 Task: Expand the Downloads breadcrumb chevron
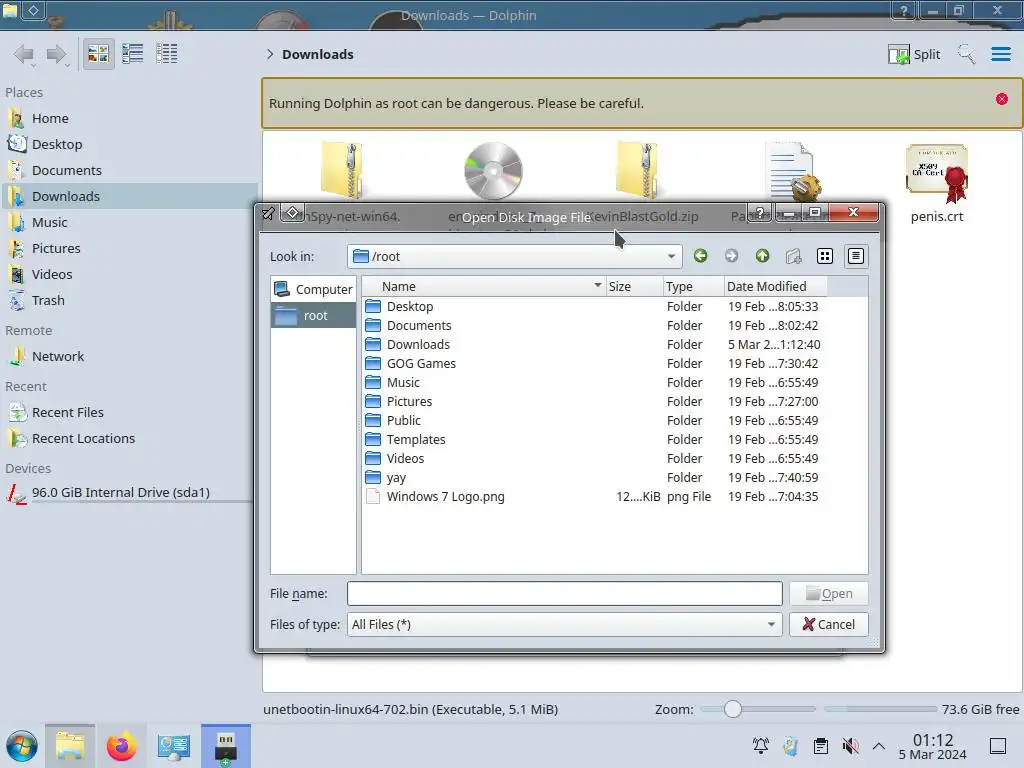pyautogui.click(x=270, y=54)
